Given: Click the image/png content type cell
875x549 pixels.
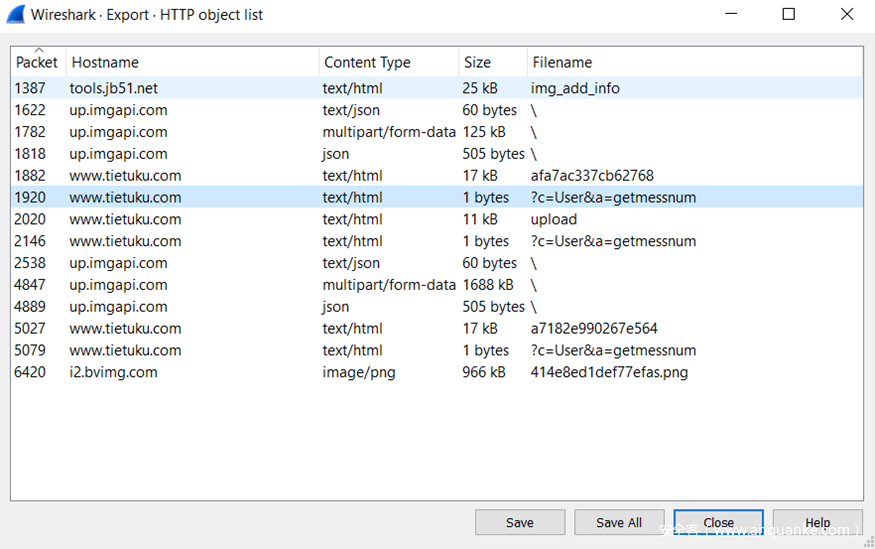Looking at the screenshot, I should point(358,372).
